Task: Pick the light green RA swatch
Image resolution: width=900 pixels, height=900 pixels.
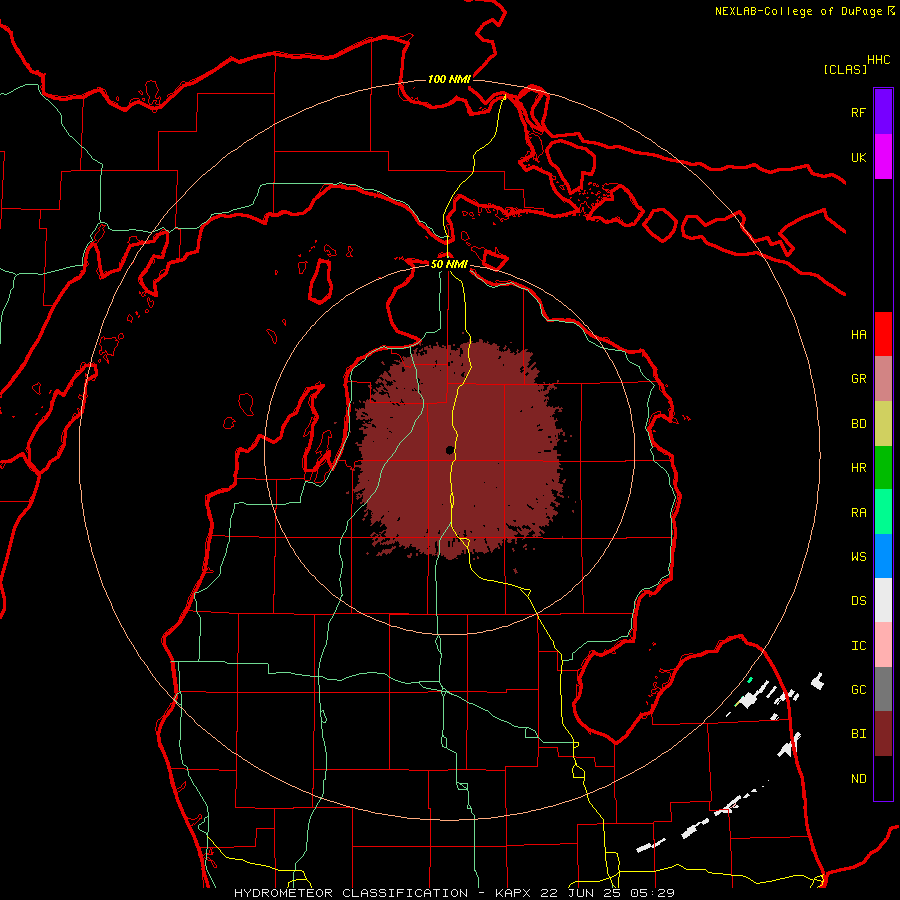Action: tap(883, 512)
